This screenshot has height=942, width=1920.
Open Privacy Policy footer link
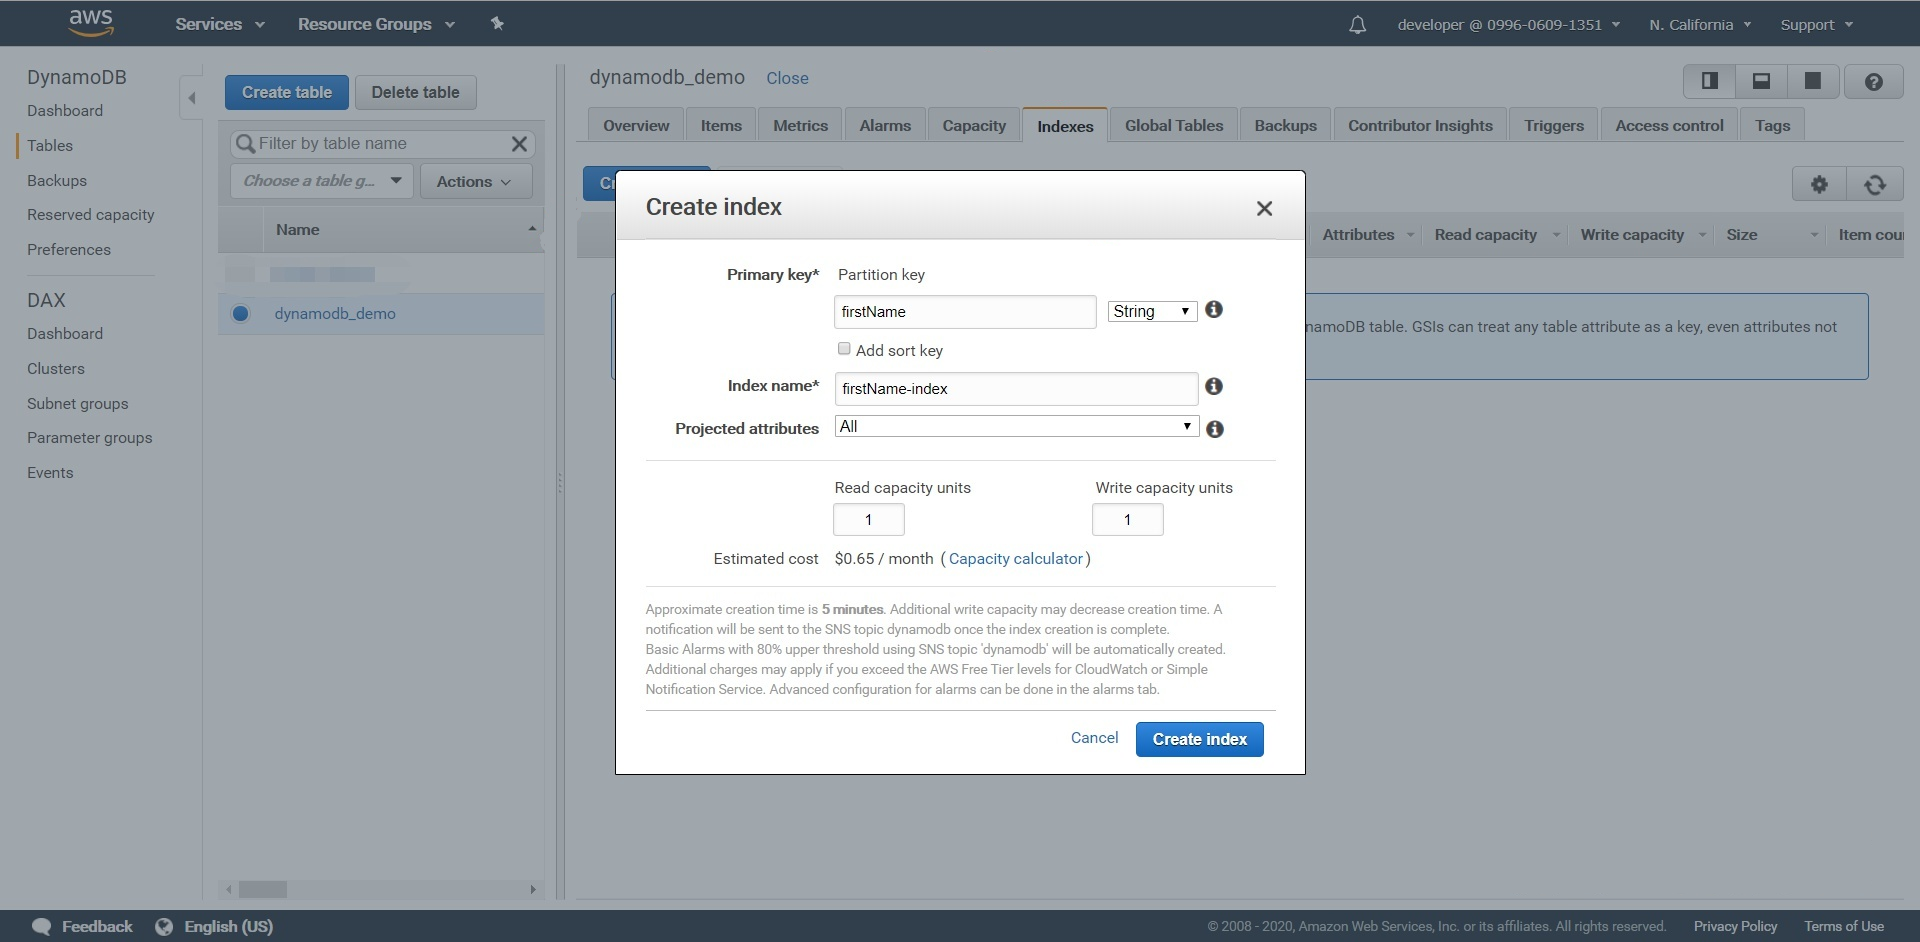(1735, 926)
